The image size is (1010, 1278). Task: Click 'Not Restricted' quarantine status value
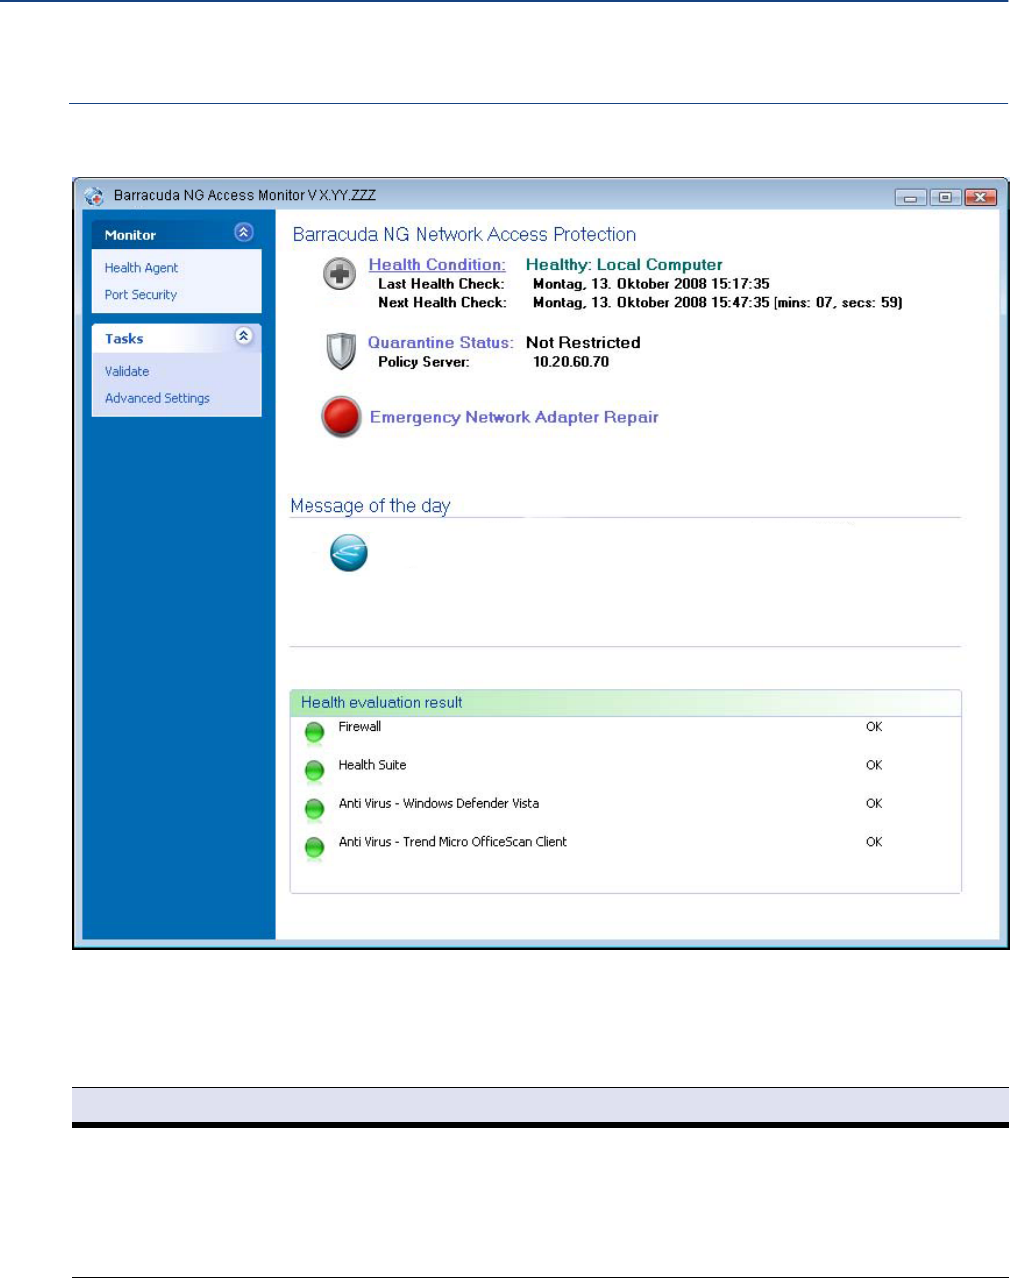coord(583,343)
